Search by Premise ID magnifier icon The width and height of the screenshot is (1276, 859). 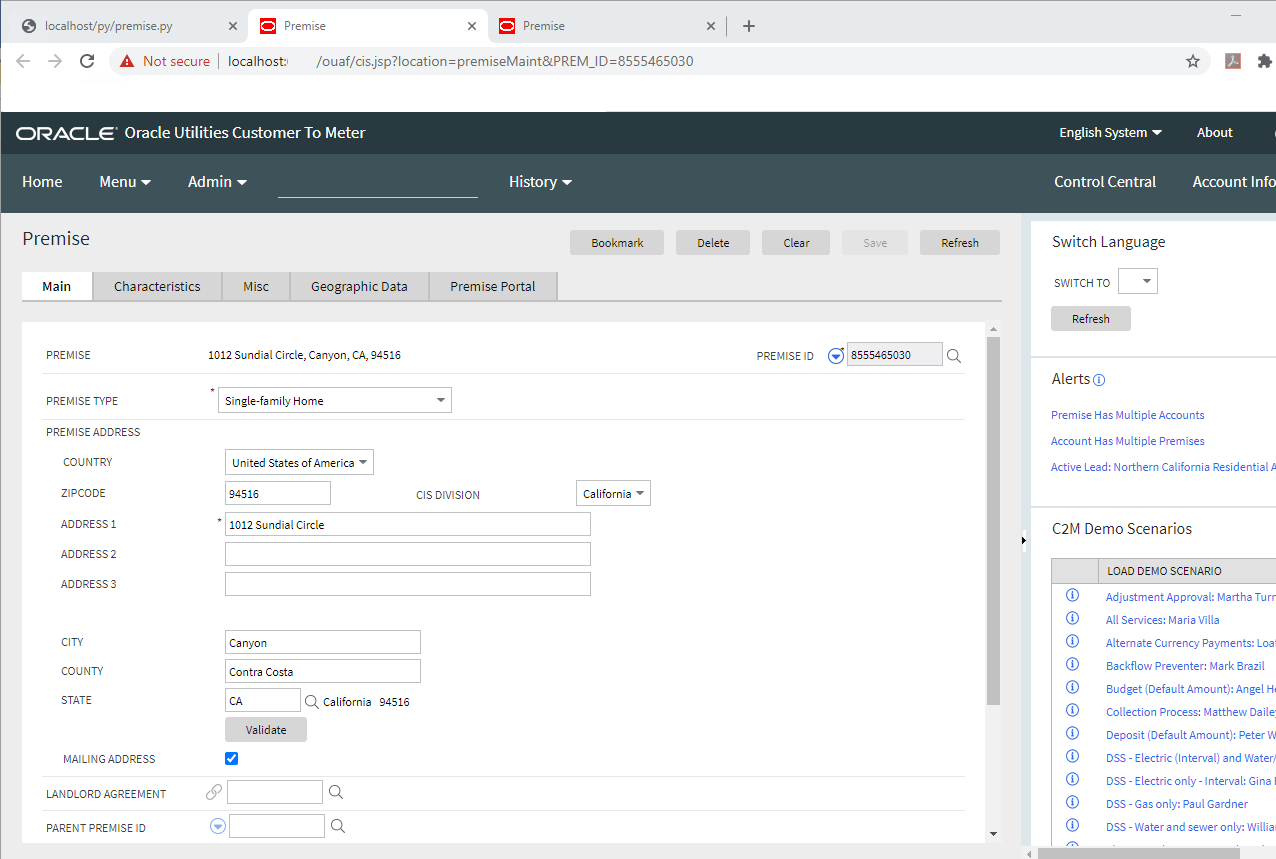[954, 355]
